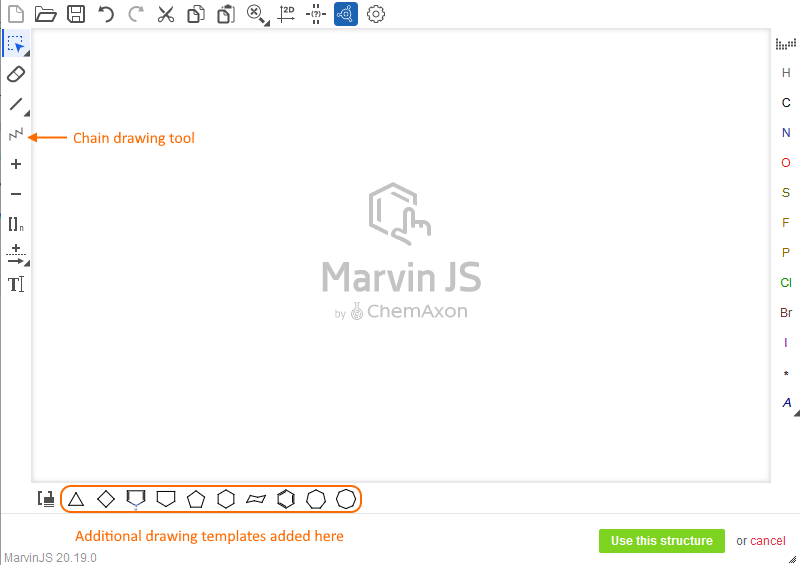The image size is (800, 565).
Task: Click the increase charge plus tool
Action: [x=16, y=164]
